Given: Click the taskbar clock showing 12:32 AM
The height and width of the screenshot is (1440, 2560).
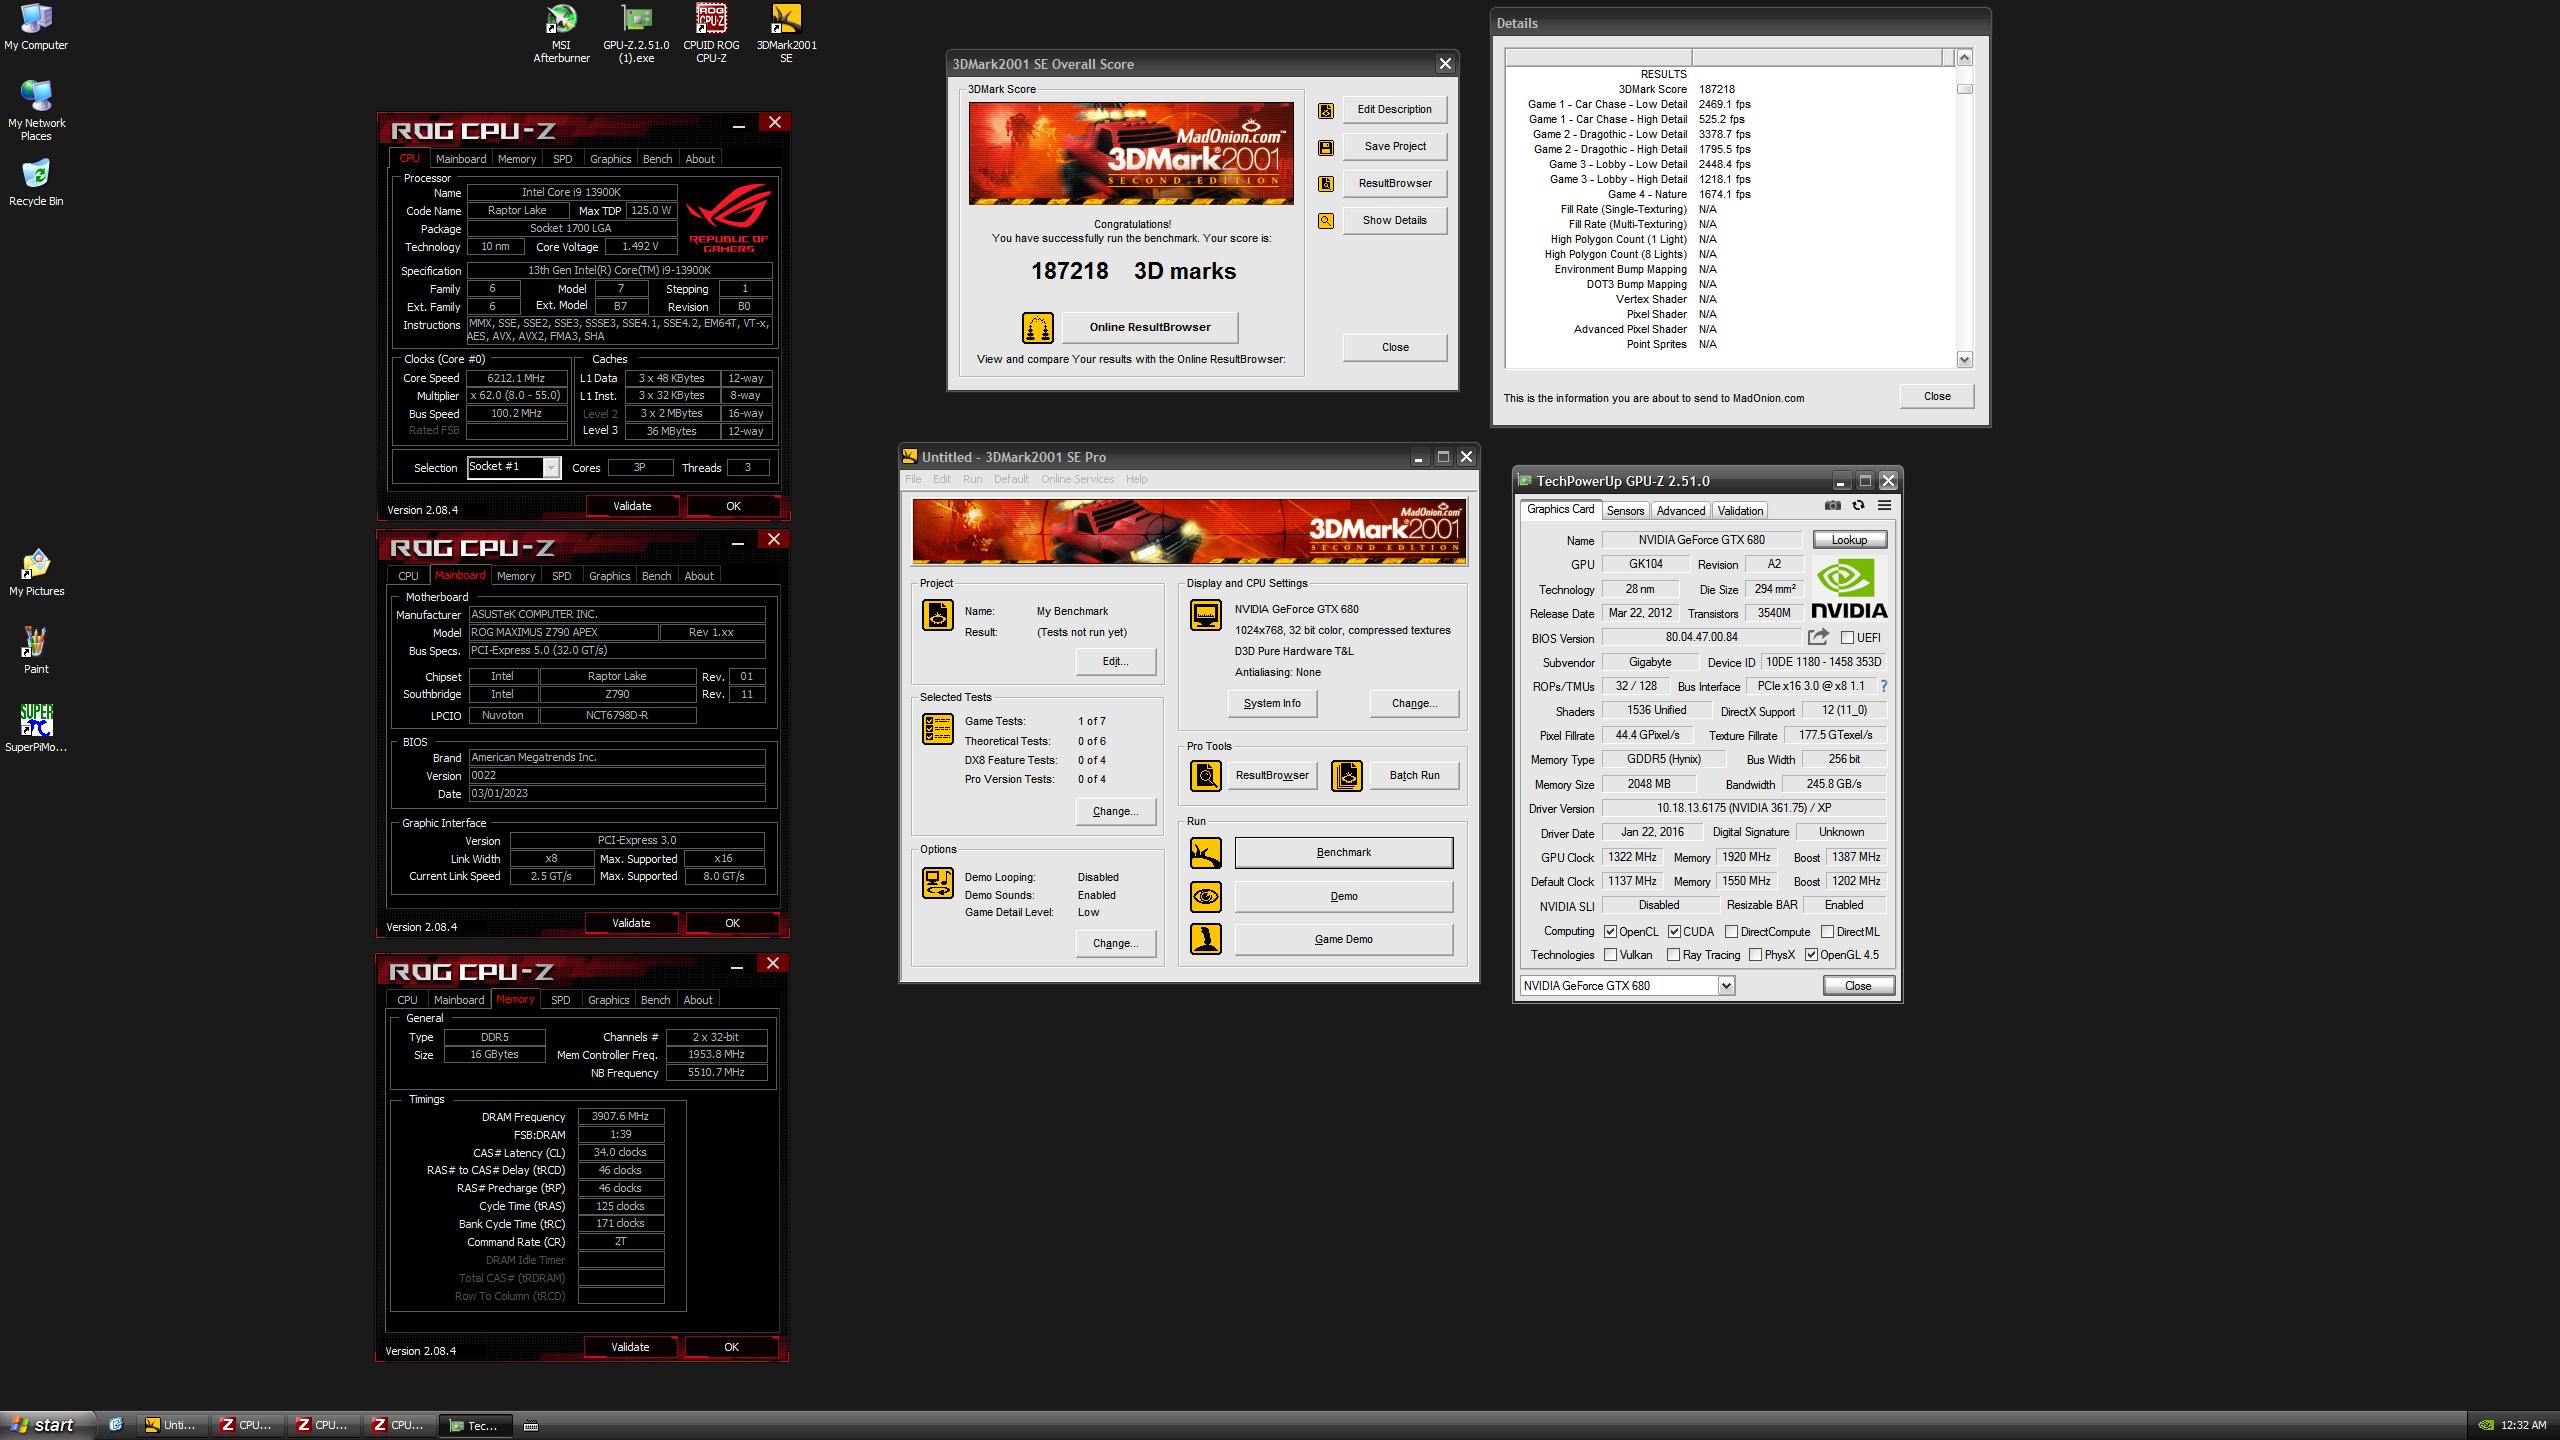Looking at the screenshot, I should [2523, 1426].
